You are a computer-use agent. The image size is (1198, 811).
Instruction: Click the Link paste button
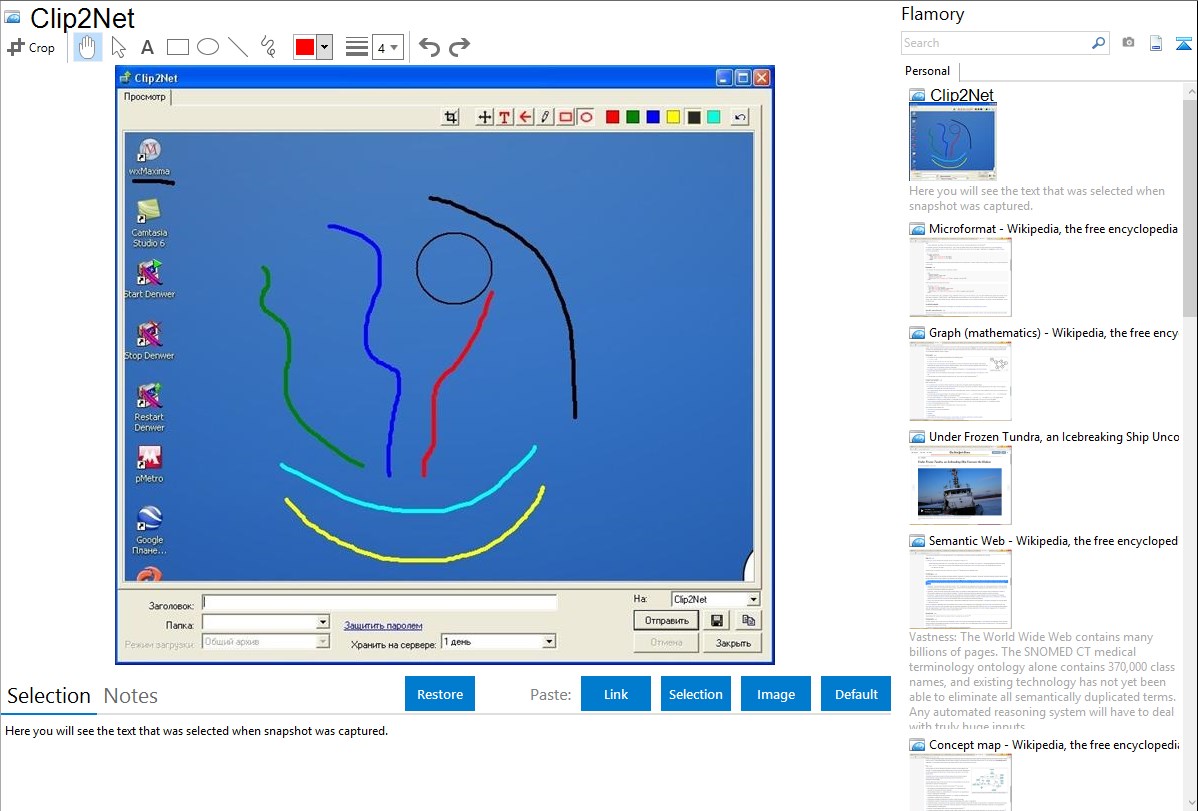pos(616,694)
